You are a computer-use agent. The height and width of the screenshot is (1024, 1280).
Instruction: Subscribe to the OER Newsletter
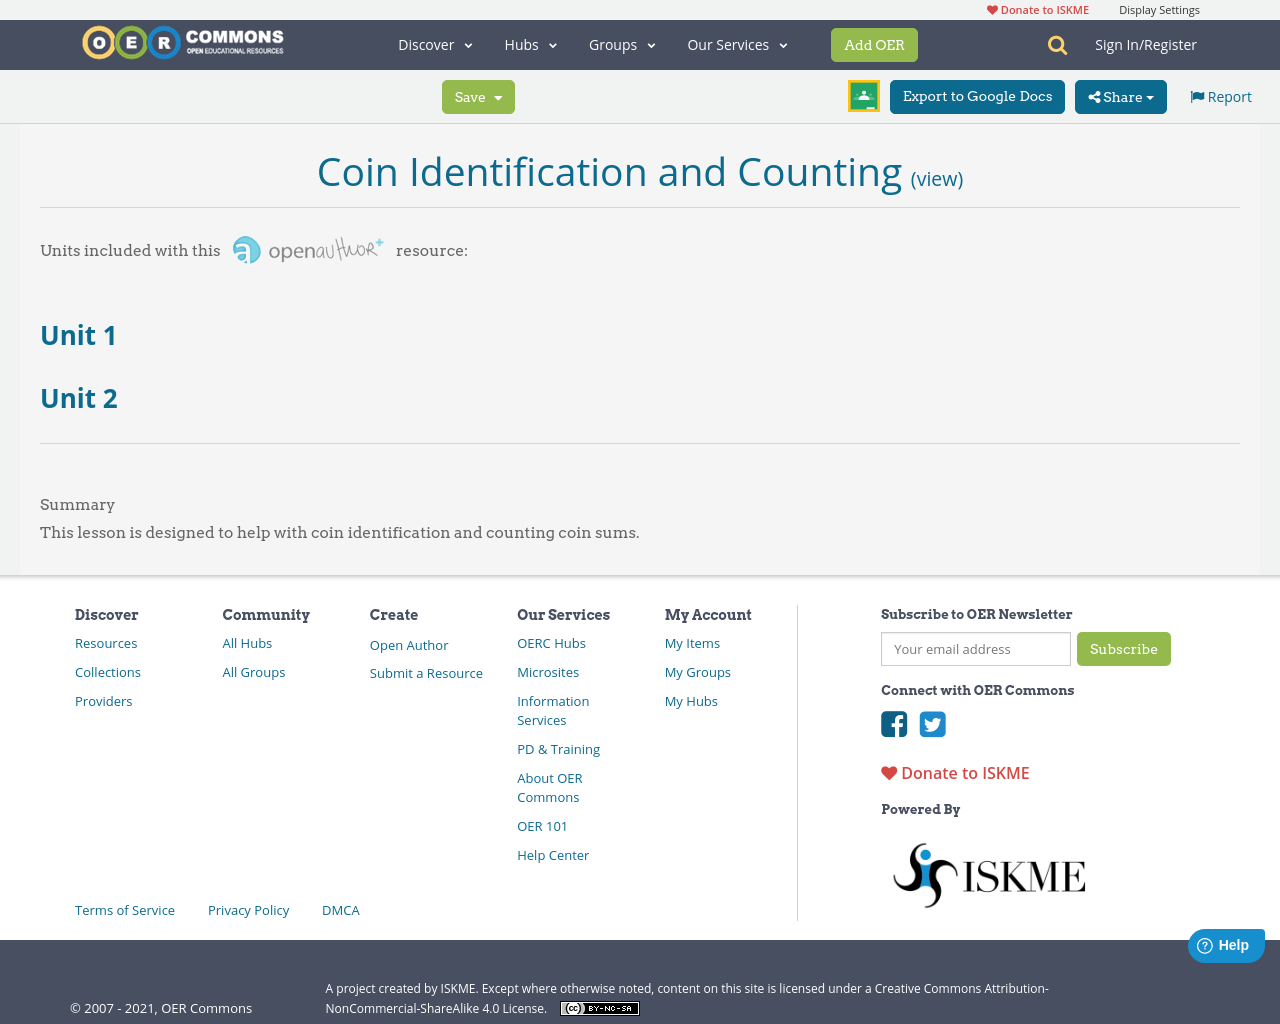(1124, 648)
